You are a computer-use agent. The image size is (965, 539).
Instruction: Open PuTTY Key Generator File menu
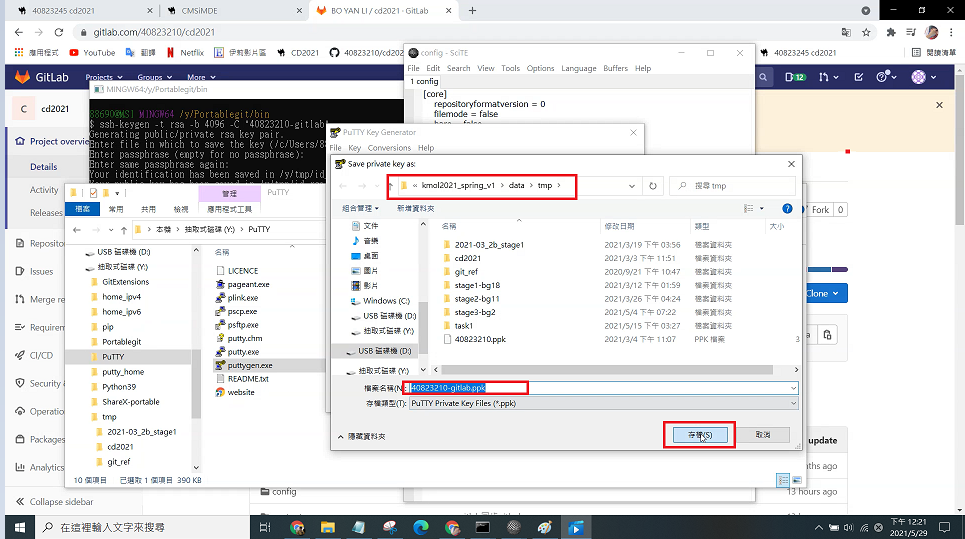335,148
